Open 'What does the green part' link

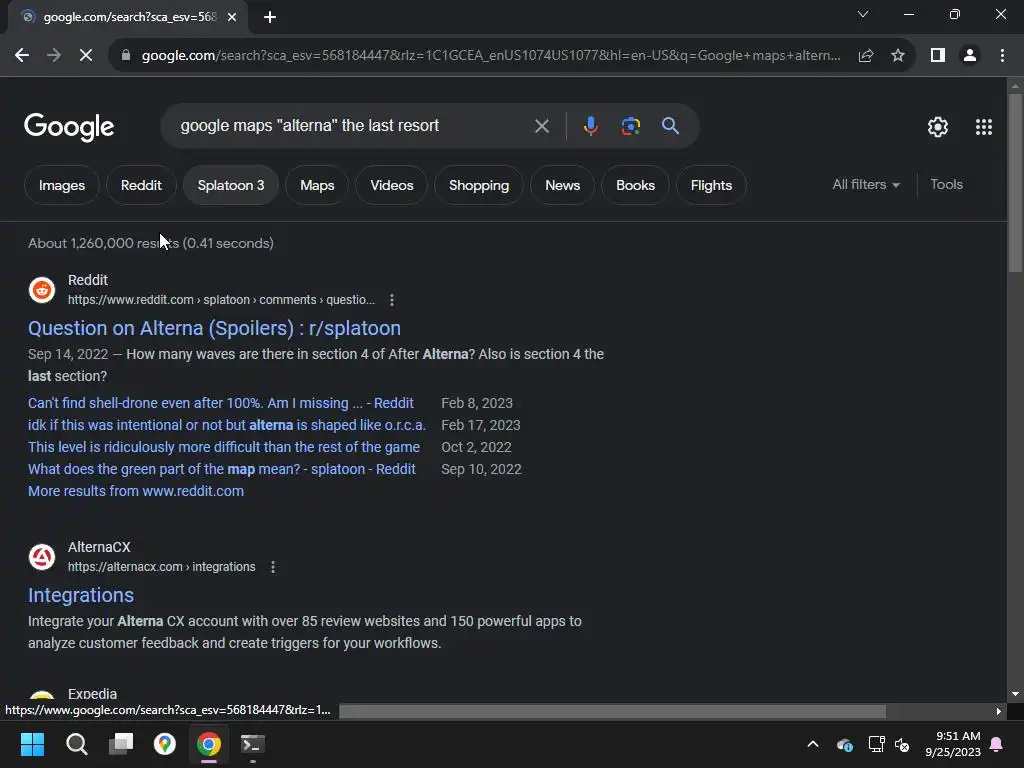[221, 470]
